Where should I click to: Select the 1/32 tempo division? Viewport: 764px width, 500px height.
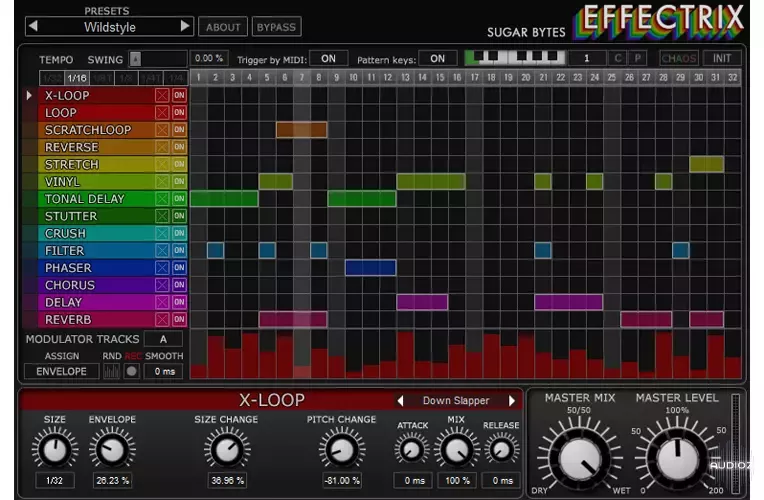point(52,78)
